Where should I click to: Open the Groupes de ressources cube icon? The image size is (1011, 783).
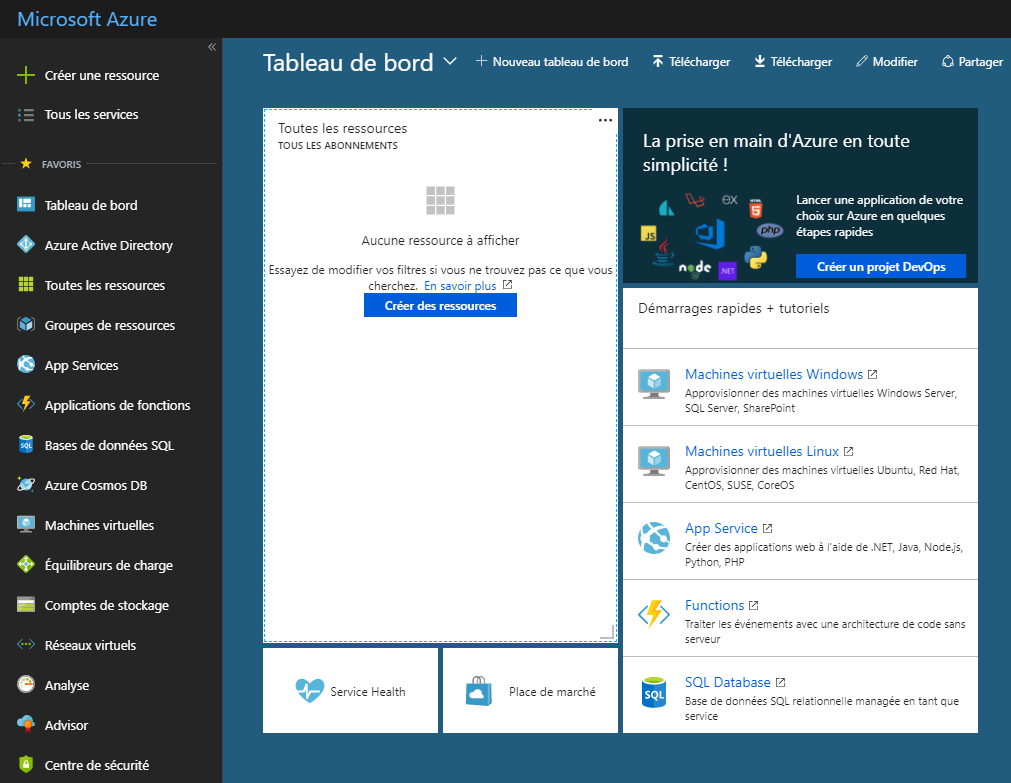click(26, 324)
